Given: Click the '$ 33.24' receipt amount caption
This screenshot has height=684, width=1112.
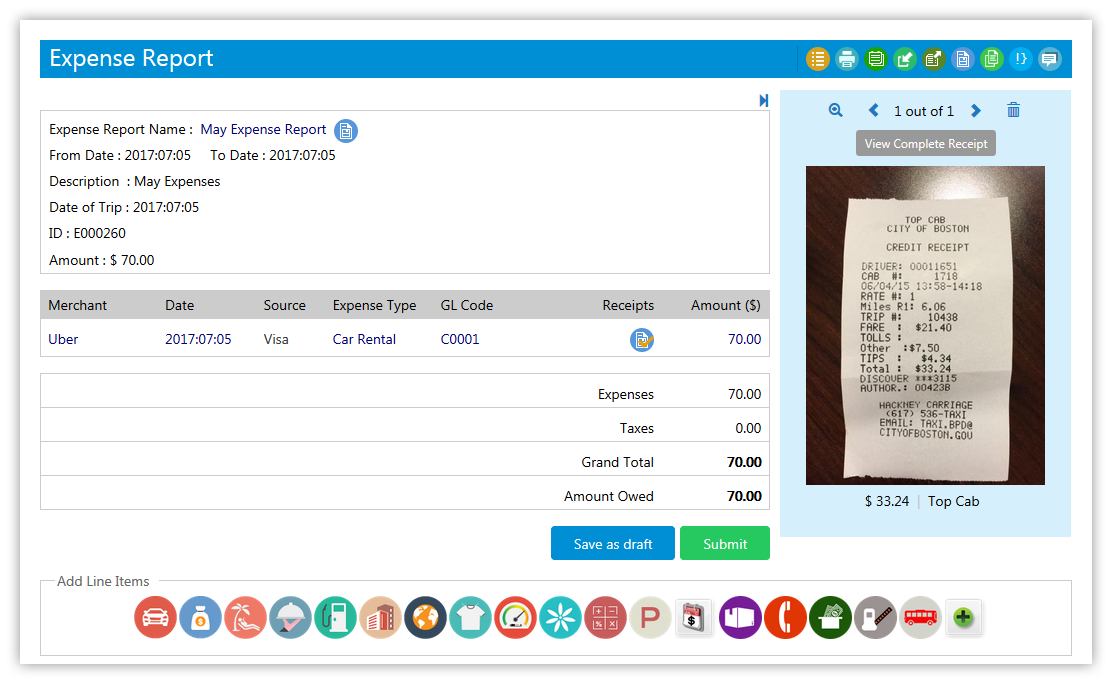Looking at the screenshot, I should [886, 501].
